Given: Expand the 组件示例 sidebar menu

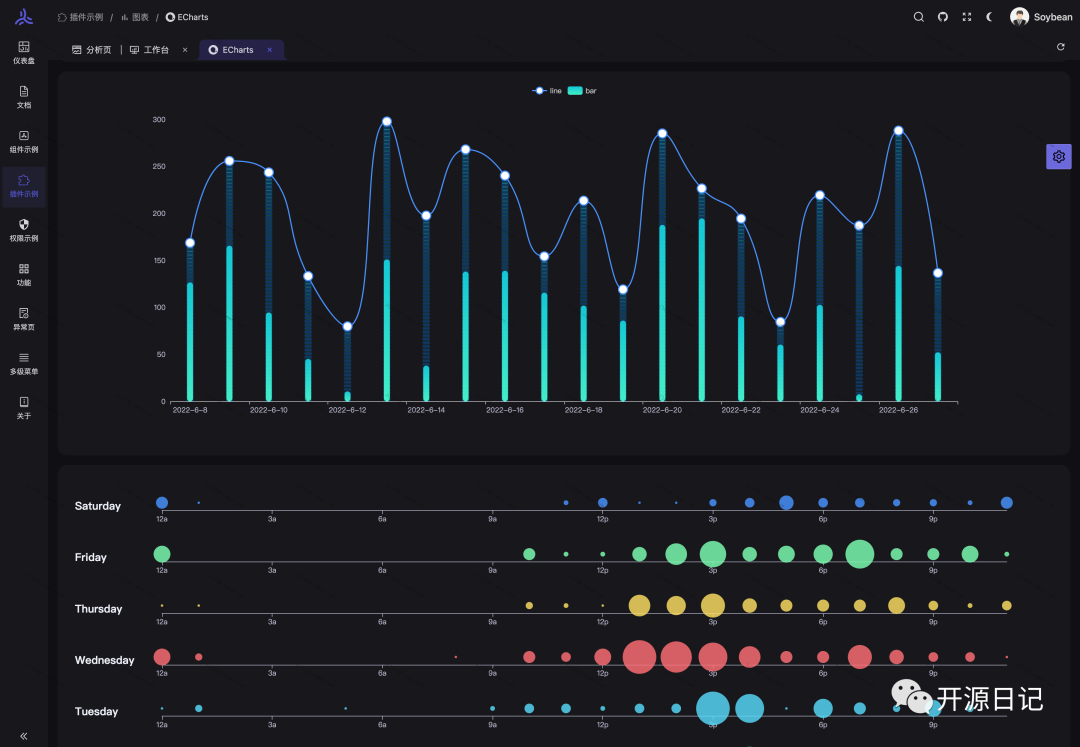Looking at the screenshot, I should [24, 142].
